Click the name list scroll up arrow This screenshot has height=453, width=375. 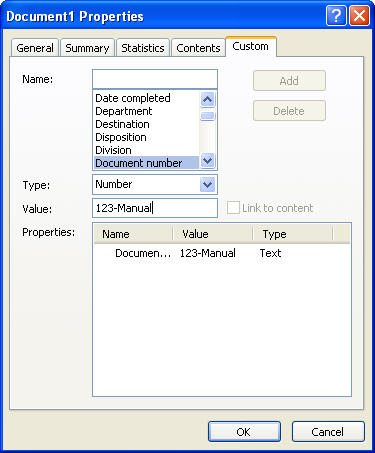(208, 99)
